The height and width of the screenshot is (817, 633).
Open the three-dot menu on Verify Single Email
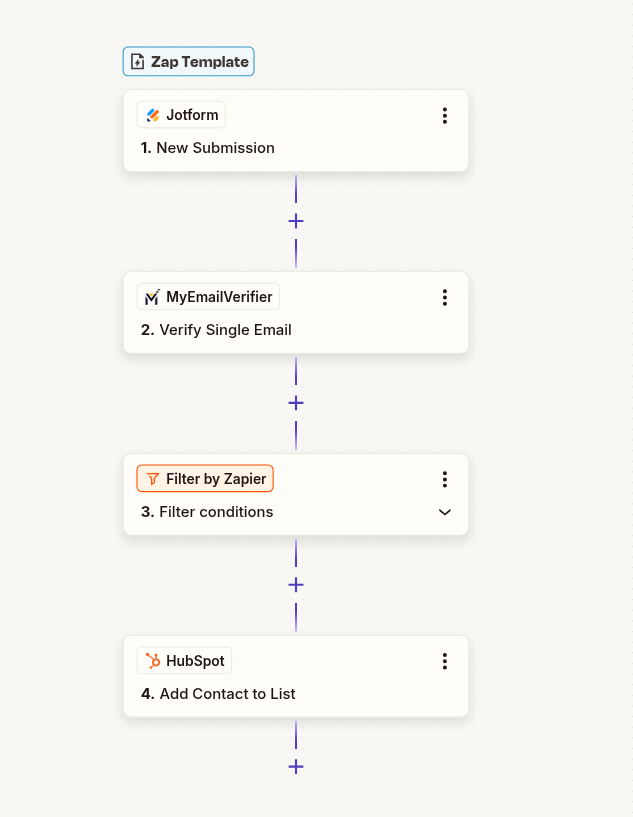(445, 297)
